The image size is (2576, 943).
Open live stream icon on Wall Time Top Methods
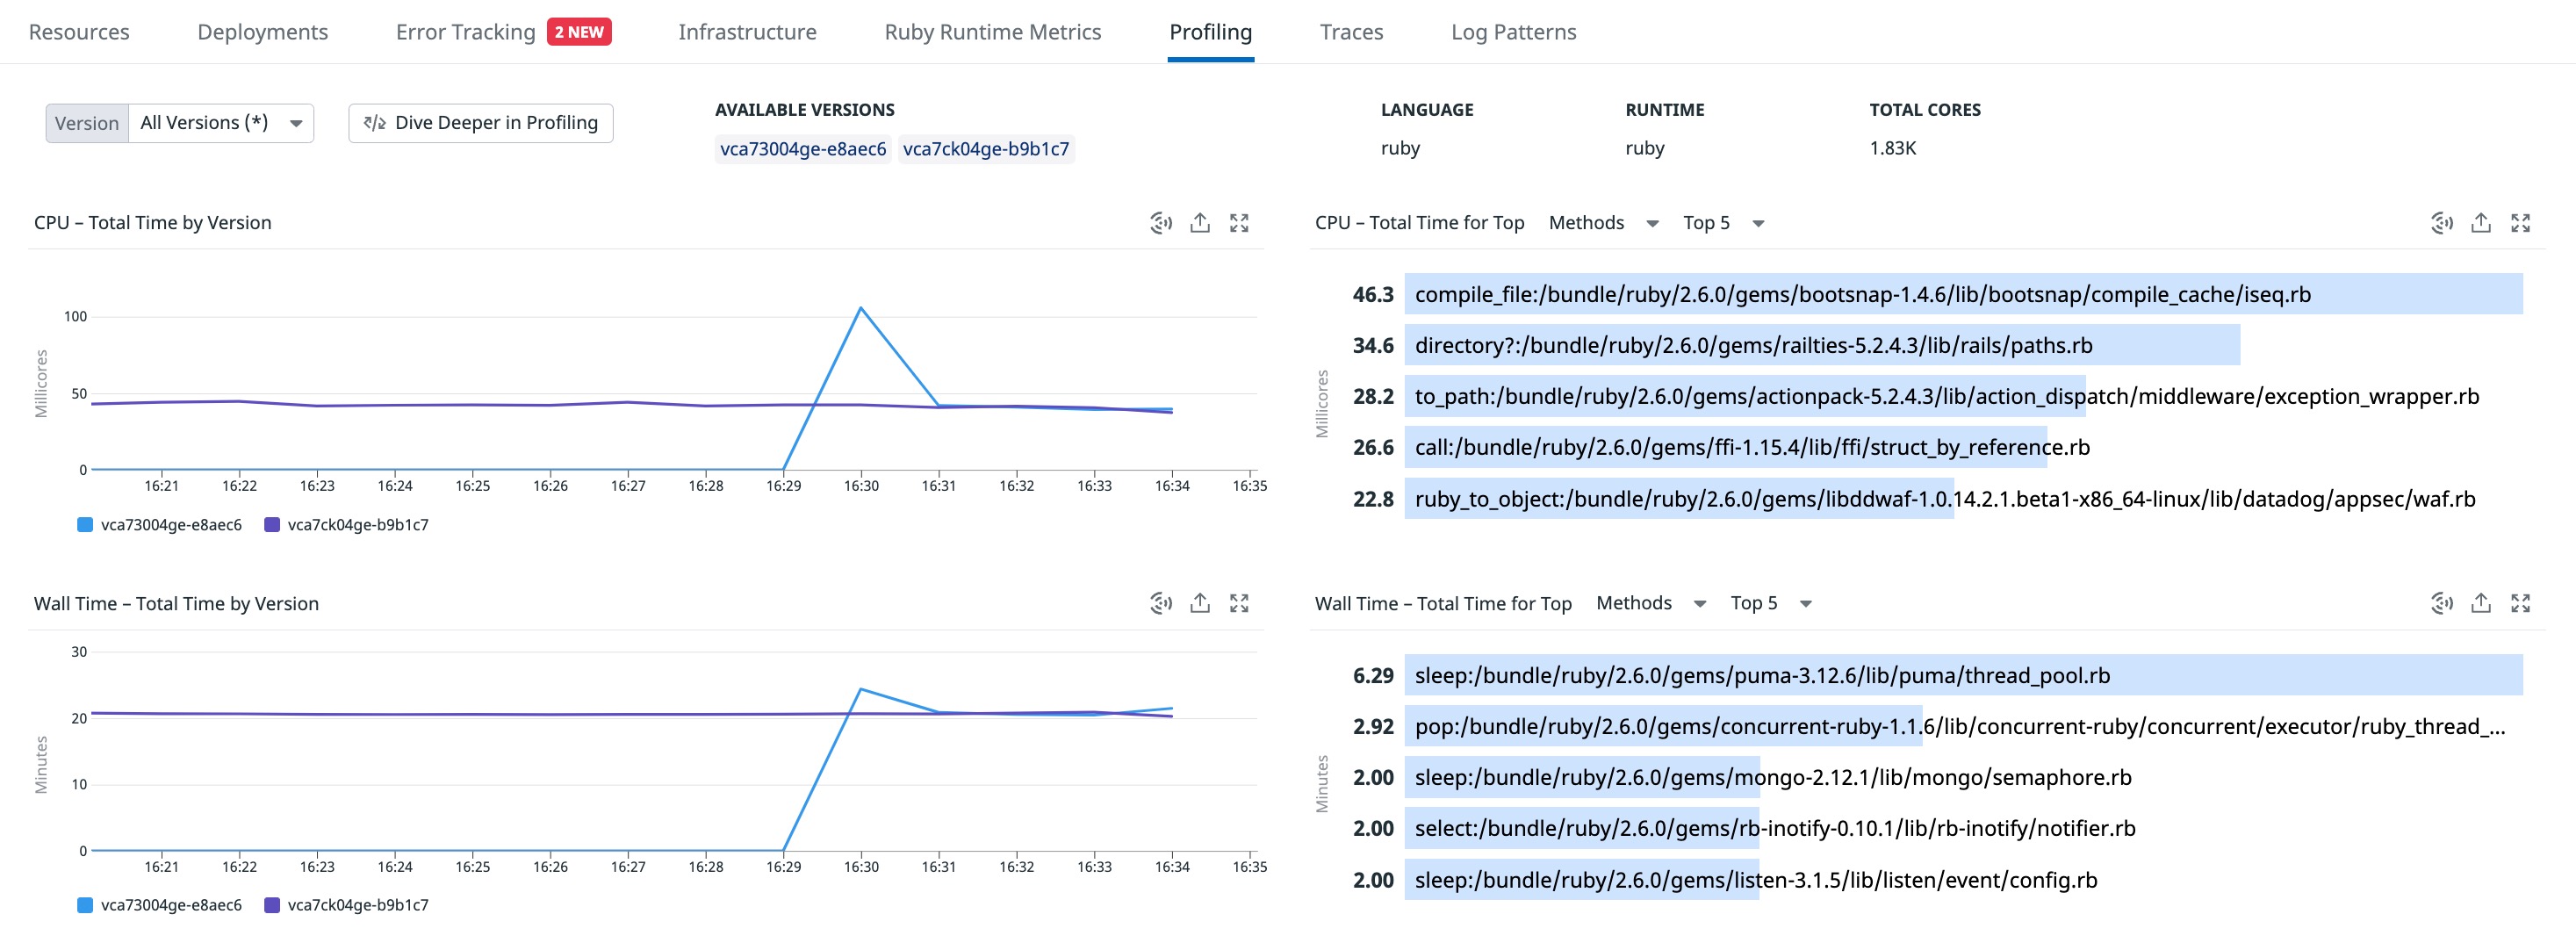(2441, 603)
